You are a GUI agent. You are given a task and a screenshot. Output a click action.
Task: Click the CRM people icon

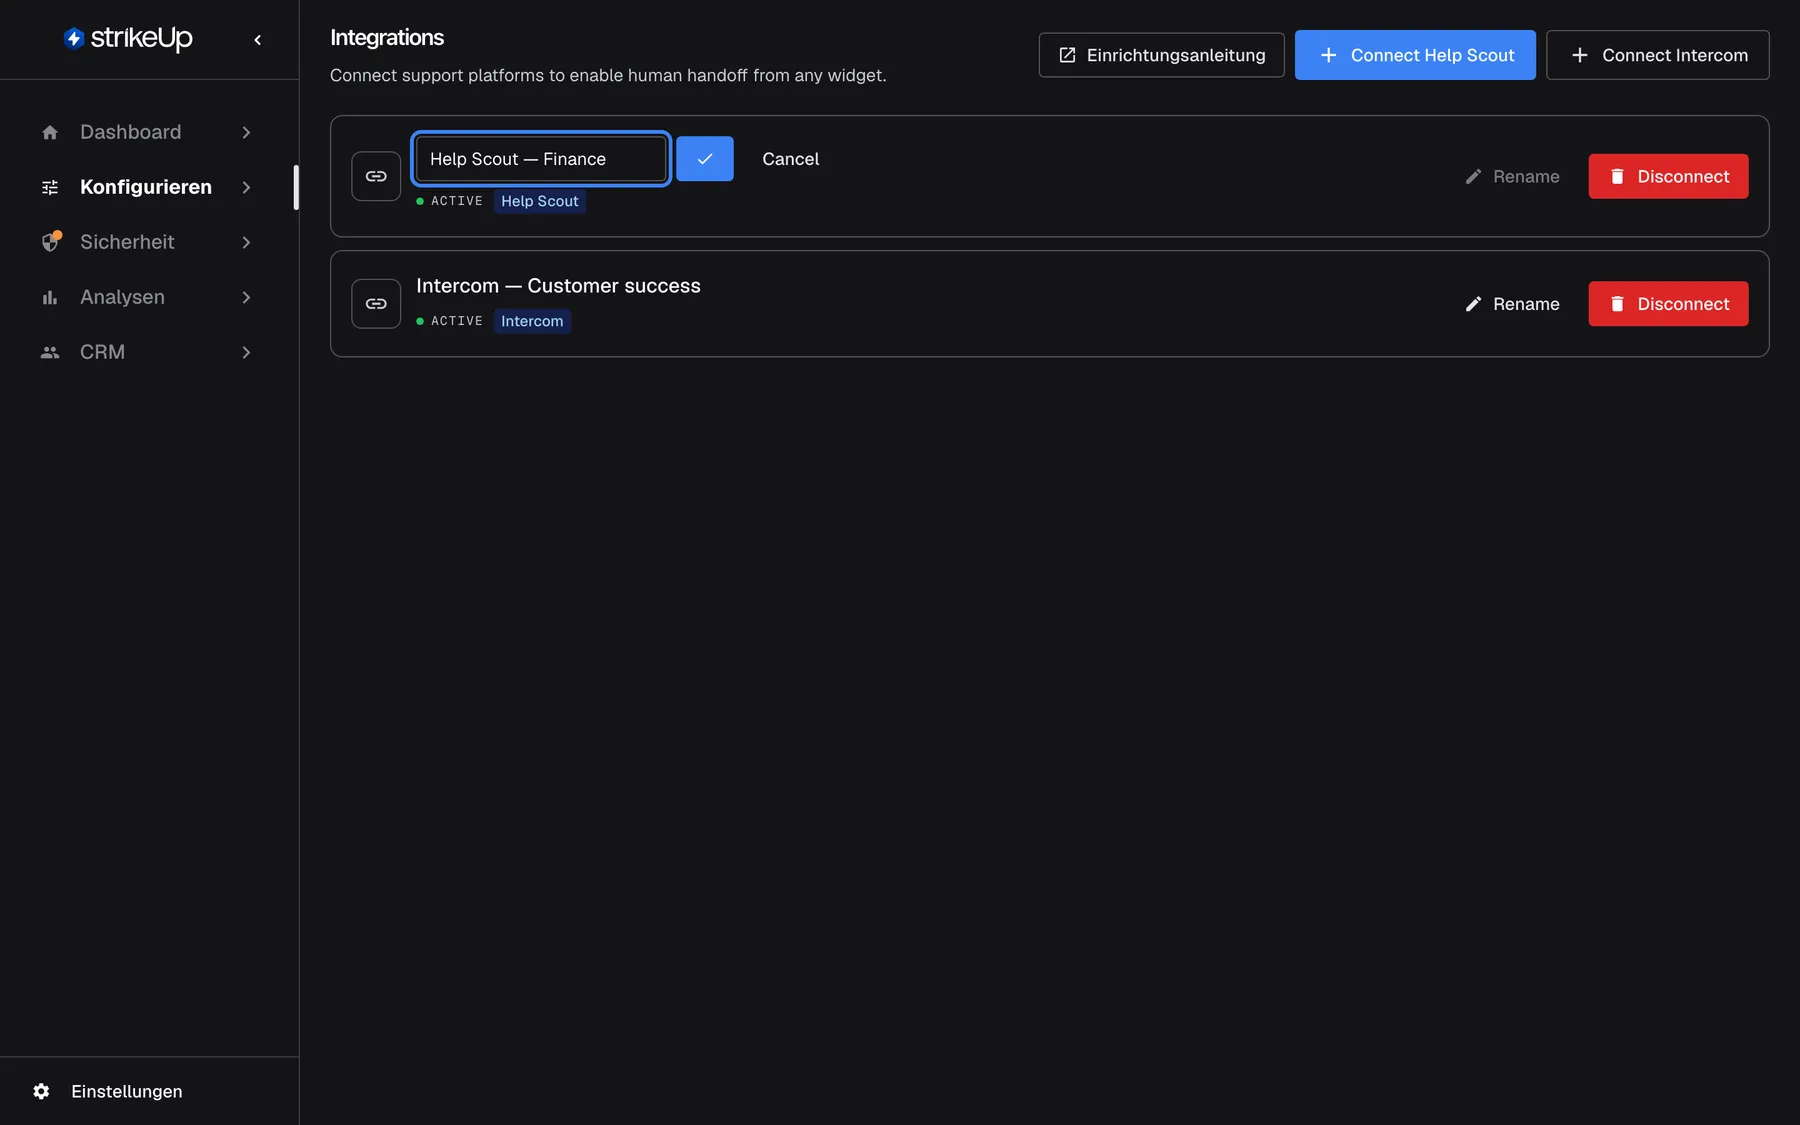(50, 352)
